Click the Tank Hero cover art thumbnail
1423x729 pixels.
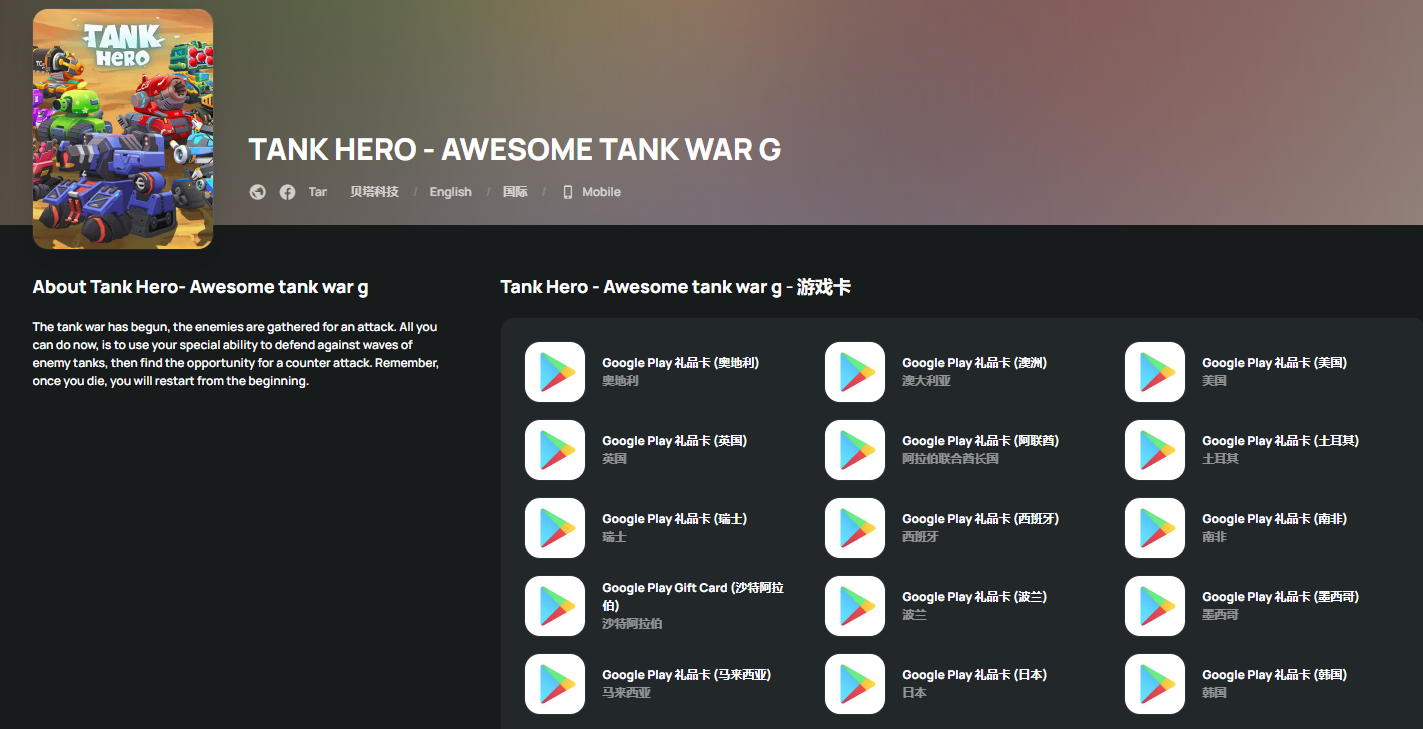[x=123, y=129]
